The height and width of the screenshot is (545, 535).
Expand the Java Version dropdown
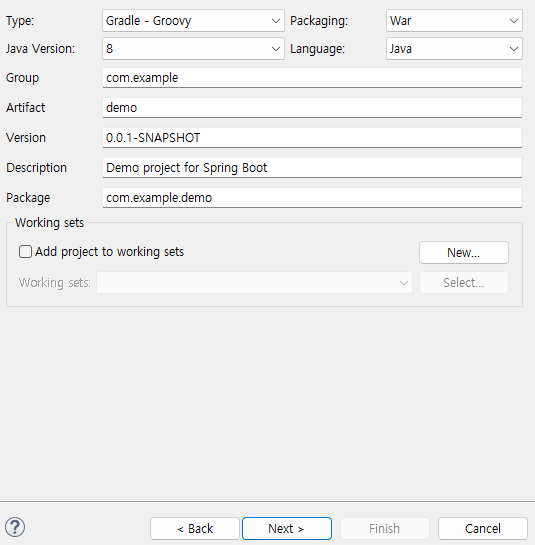pyautogui.click(x=193, y=49)
